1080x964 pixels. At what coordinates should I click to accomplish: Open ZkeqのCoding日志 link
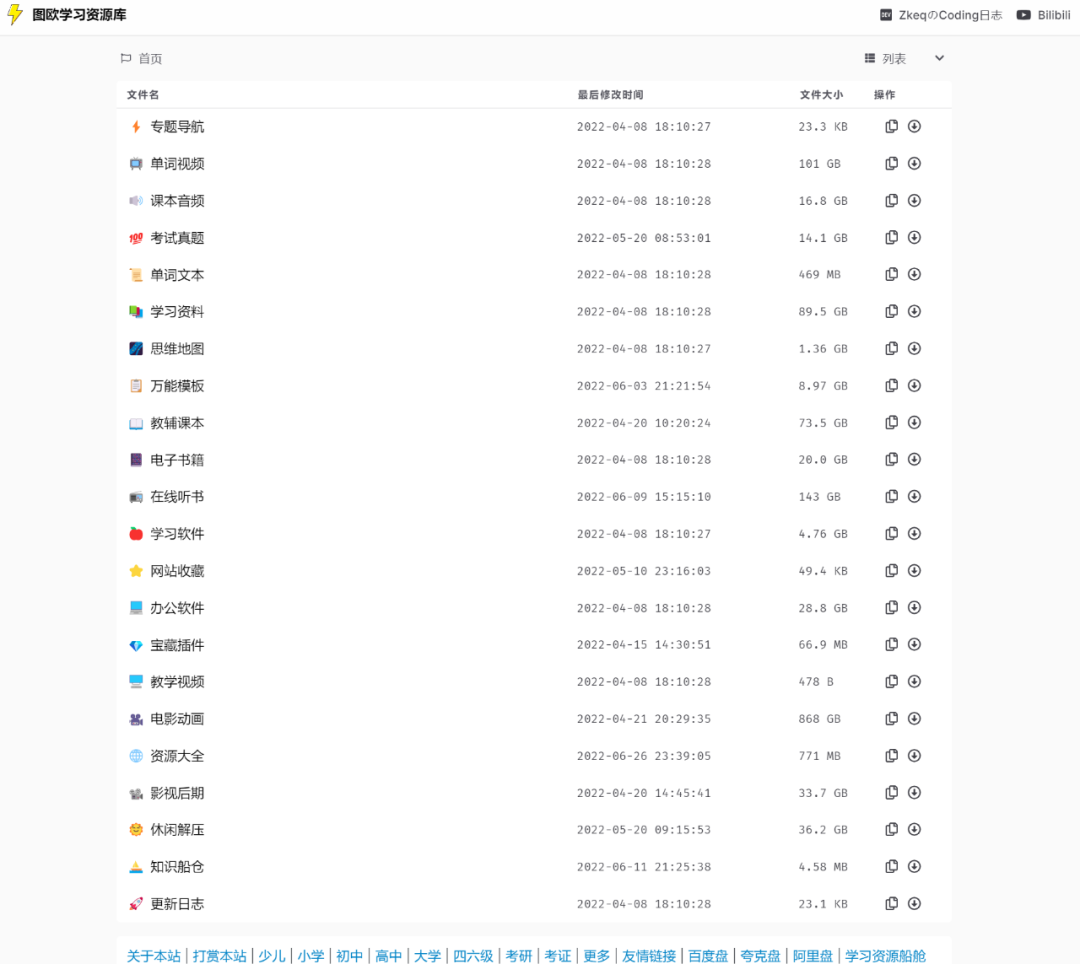[942, 15]
